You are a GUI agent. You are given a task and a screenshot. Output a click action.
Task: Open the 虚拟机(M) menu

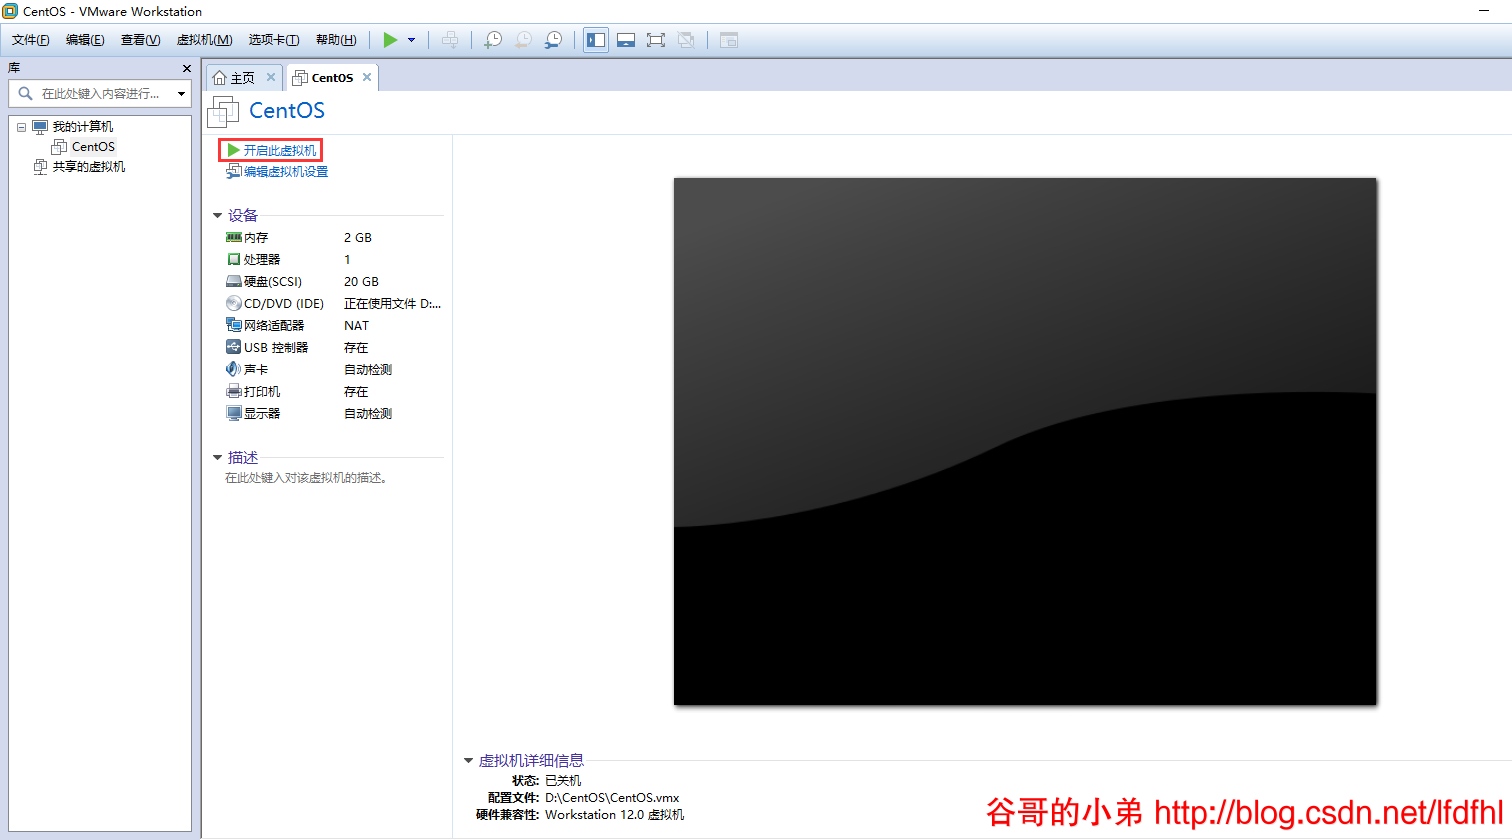204,40
